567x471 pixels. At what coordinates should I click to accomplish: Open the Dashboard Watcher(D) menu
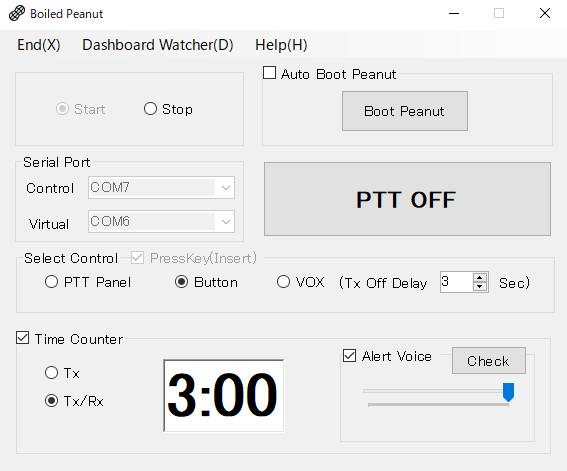[158, 45]
